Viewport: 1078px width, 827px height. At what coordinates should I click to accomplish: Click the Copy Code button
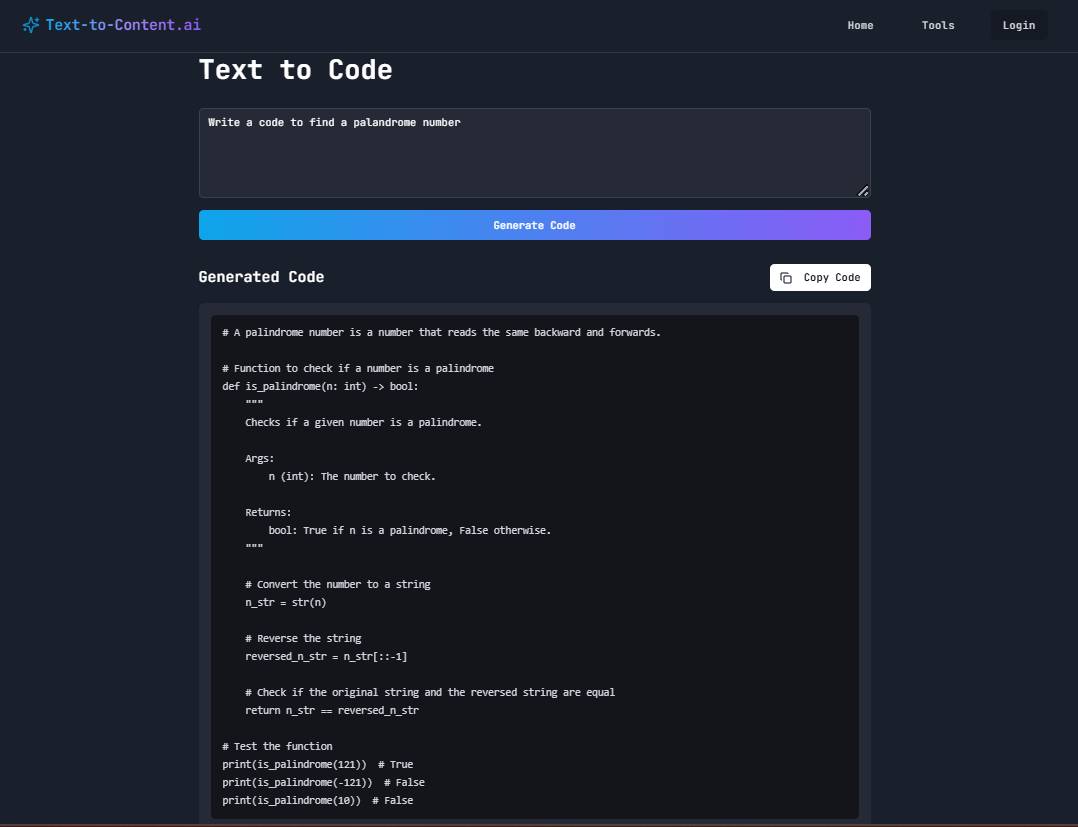(x=820, y=277)
